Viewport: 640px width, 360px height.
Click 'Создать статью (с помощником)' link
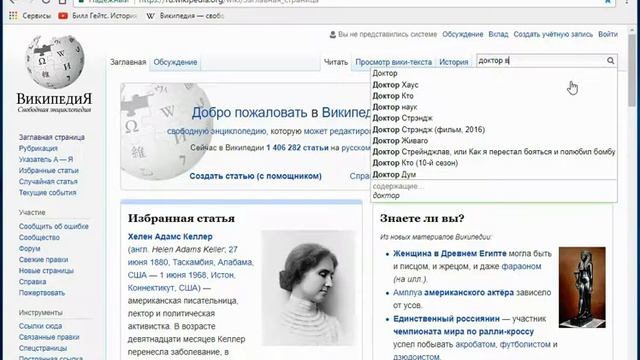256,176
